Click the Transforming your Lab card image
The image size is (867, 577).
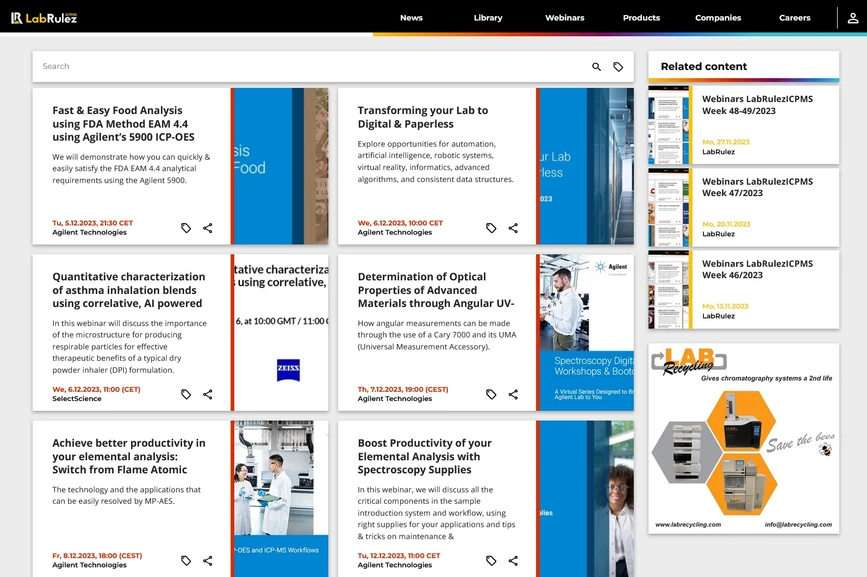(x=587, y=166)
